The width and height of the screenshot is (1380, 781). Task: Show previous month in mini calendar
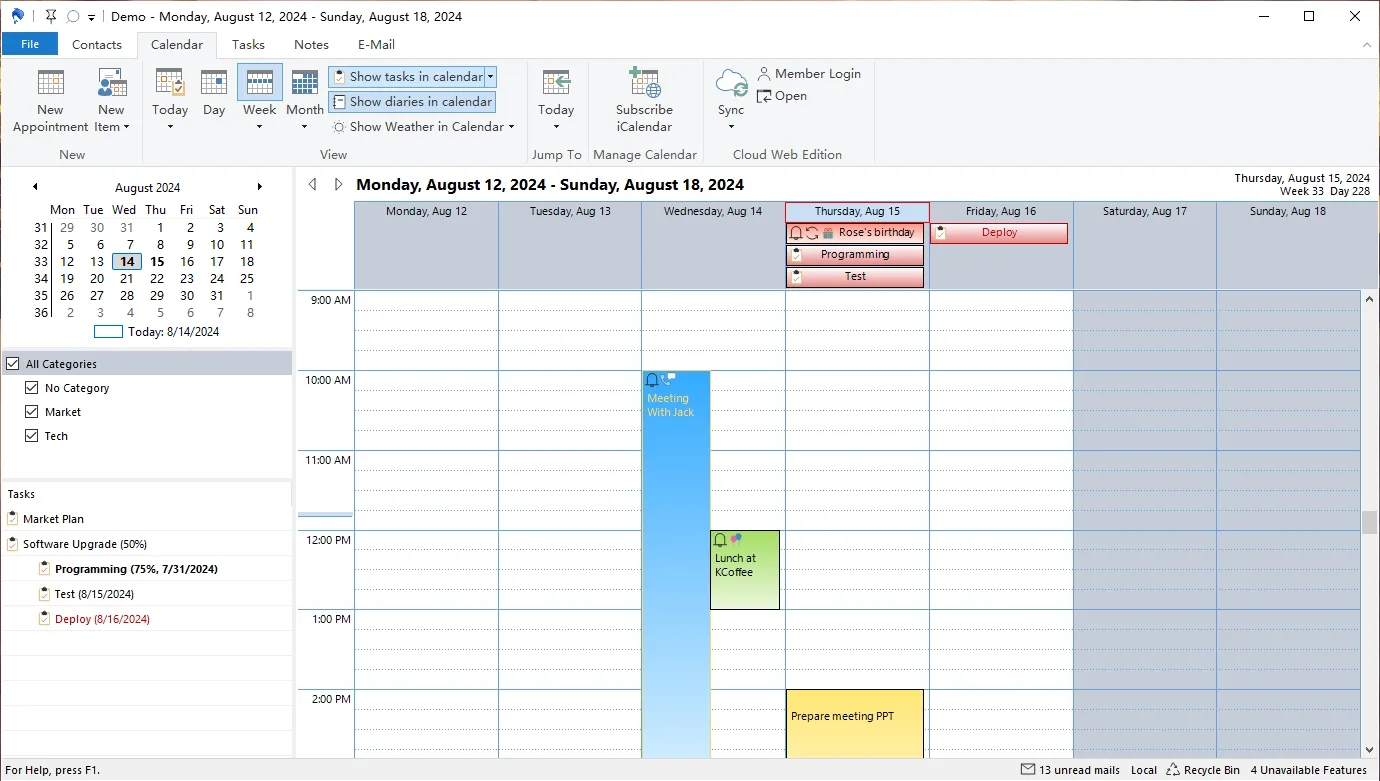(35, 187)
